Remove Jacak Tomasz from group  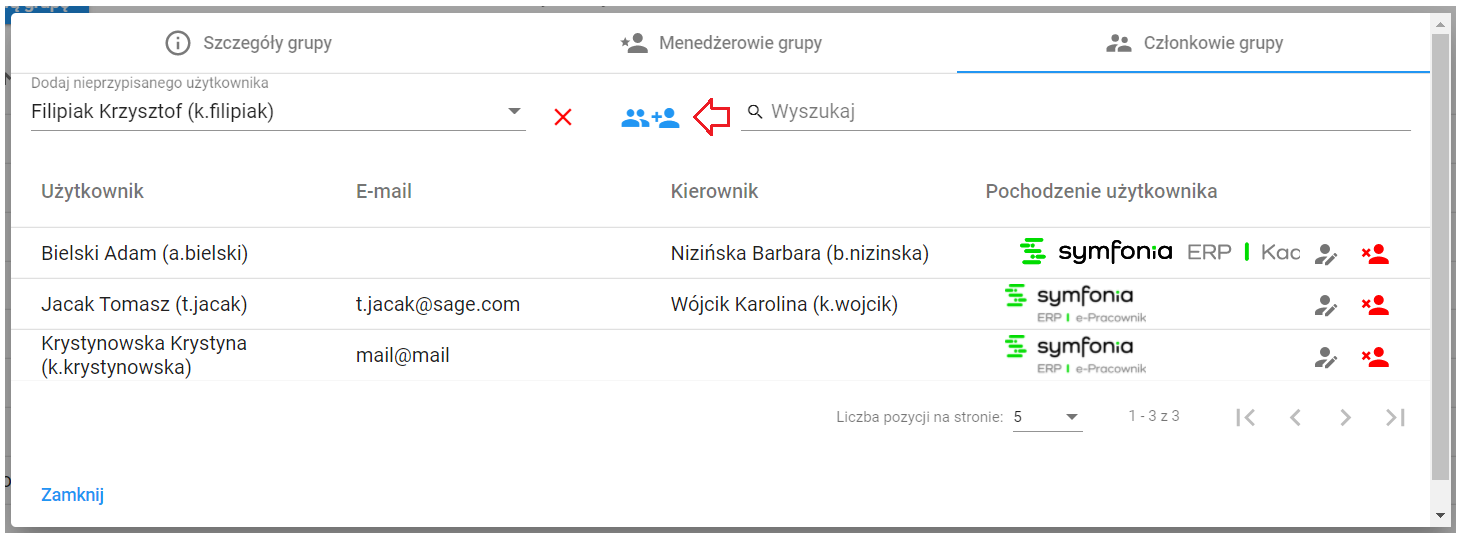(x=1376, y=305)
